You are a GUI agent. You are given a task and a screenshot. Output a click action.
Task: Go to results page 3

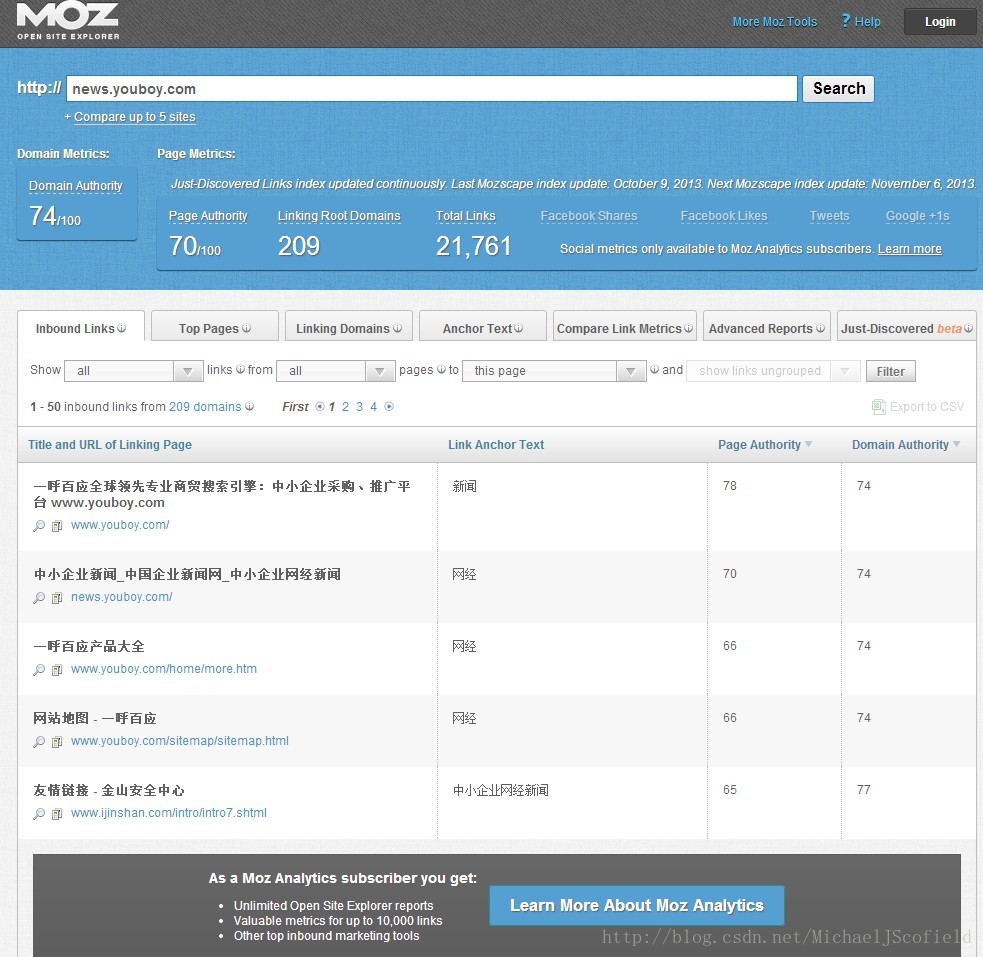(359, 407)
